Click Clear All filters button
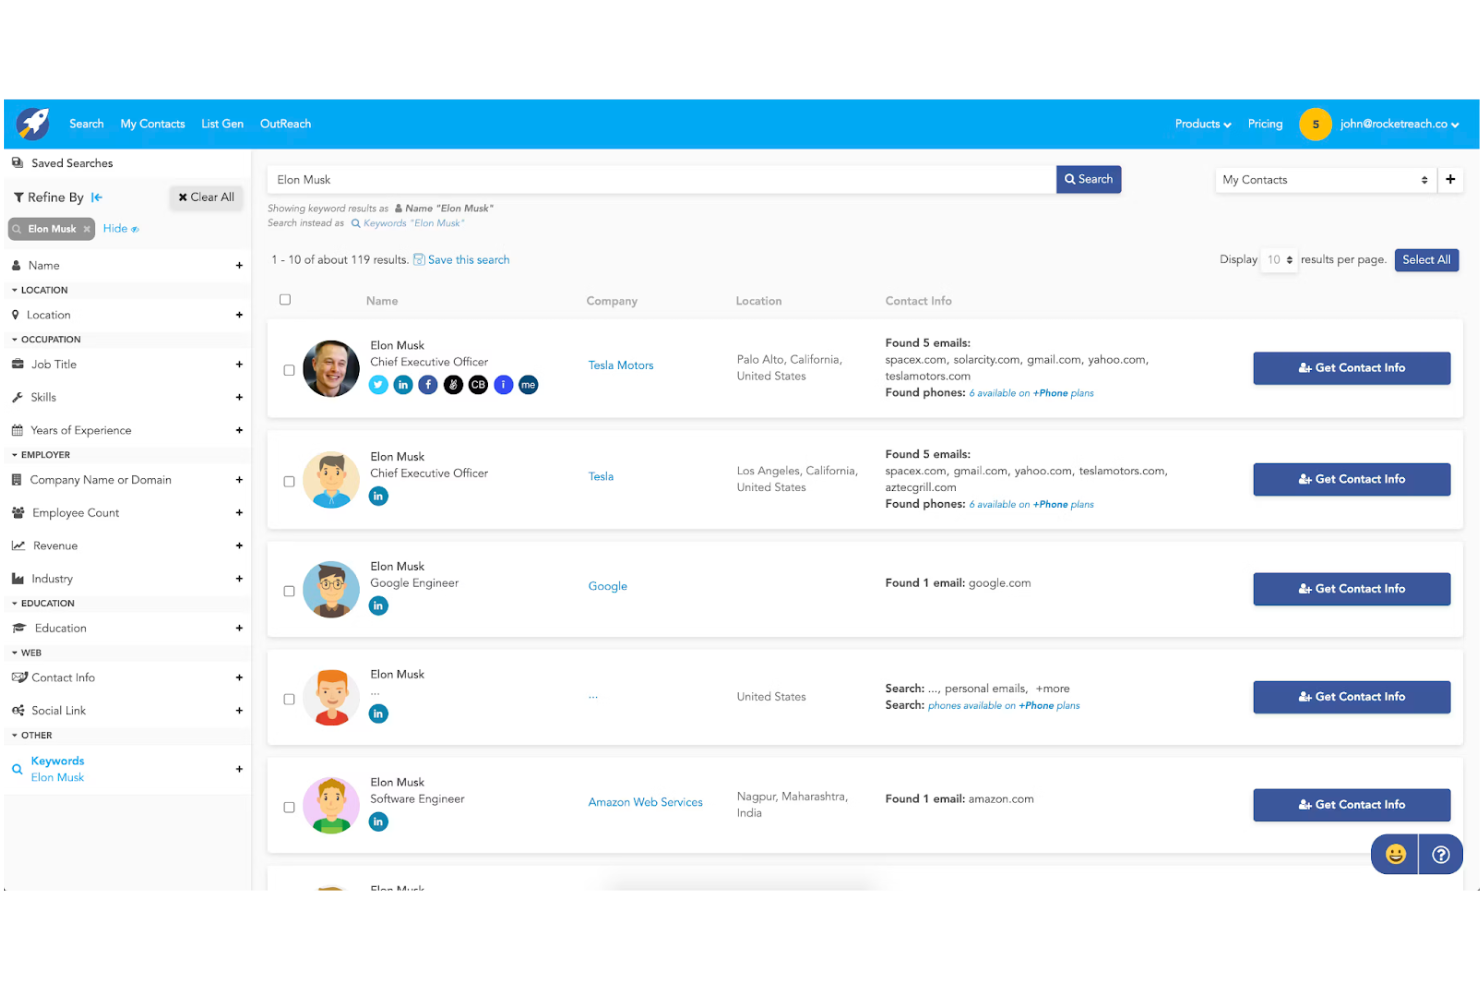 pos(206,198)
